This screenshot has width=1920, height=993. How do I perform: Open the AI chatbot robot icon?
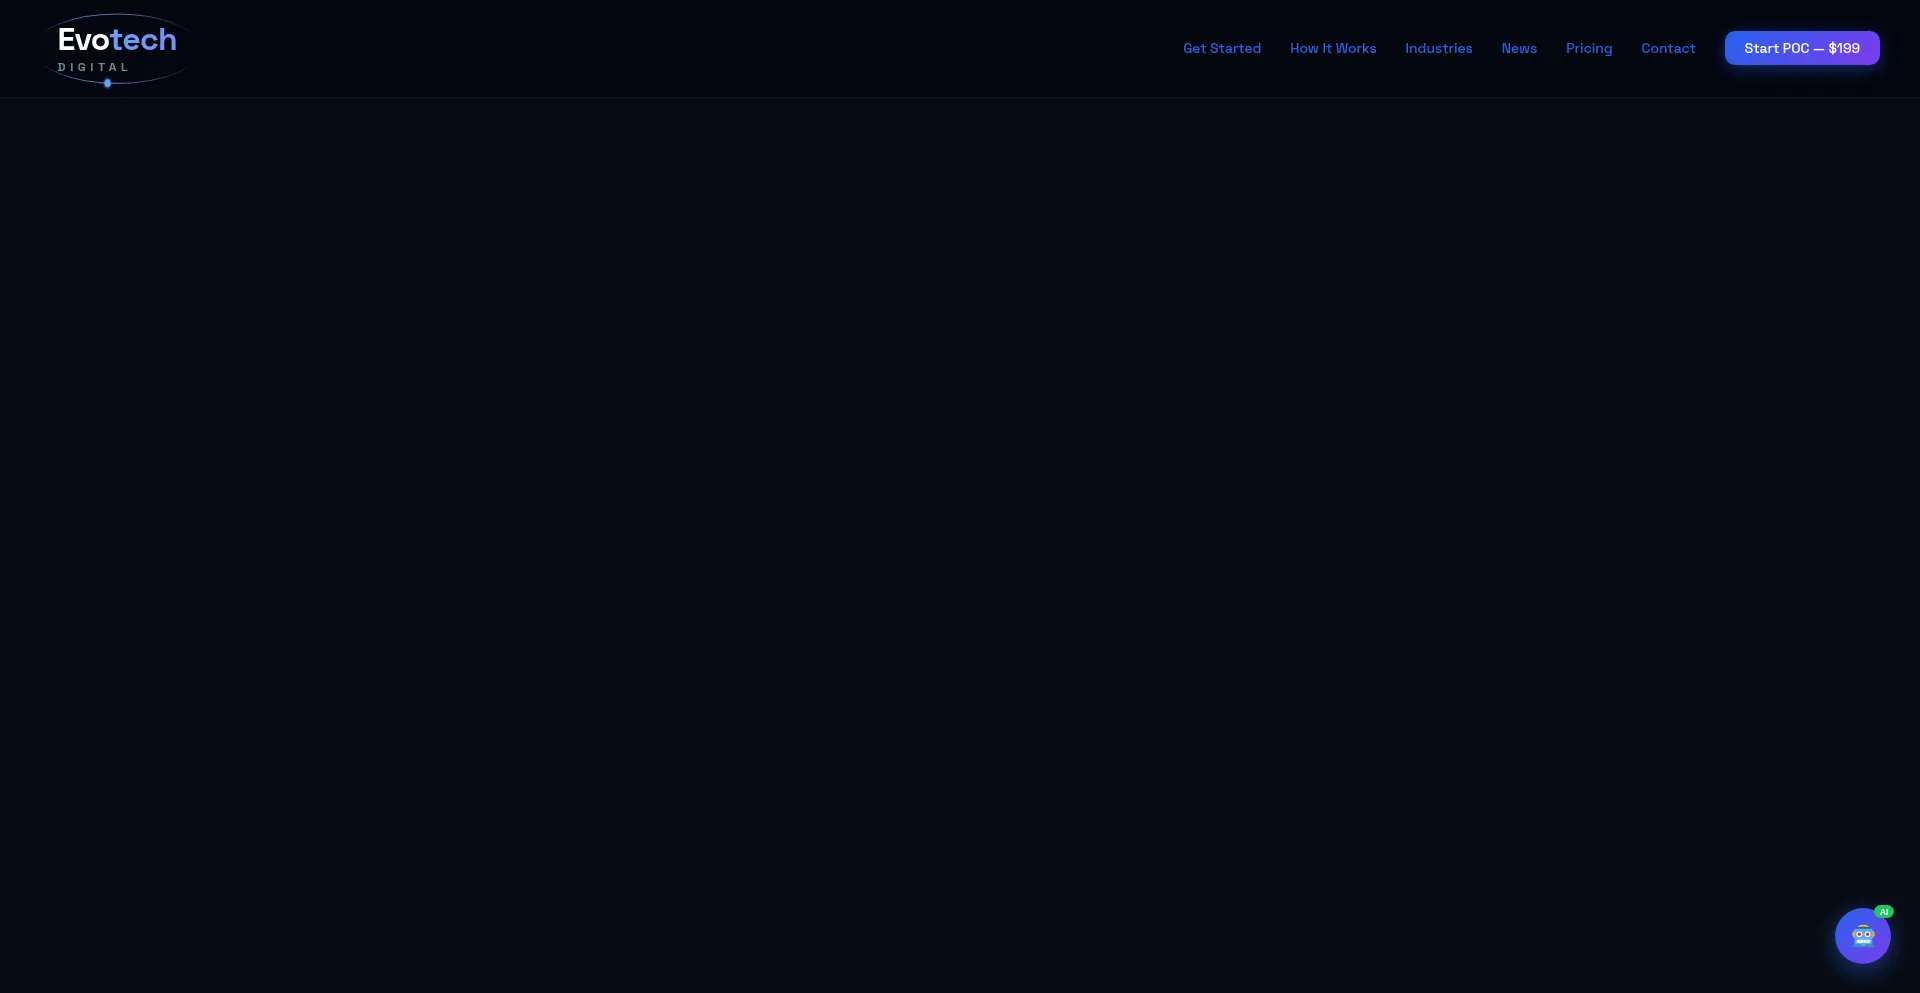coord(1862,936)
